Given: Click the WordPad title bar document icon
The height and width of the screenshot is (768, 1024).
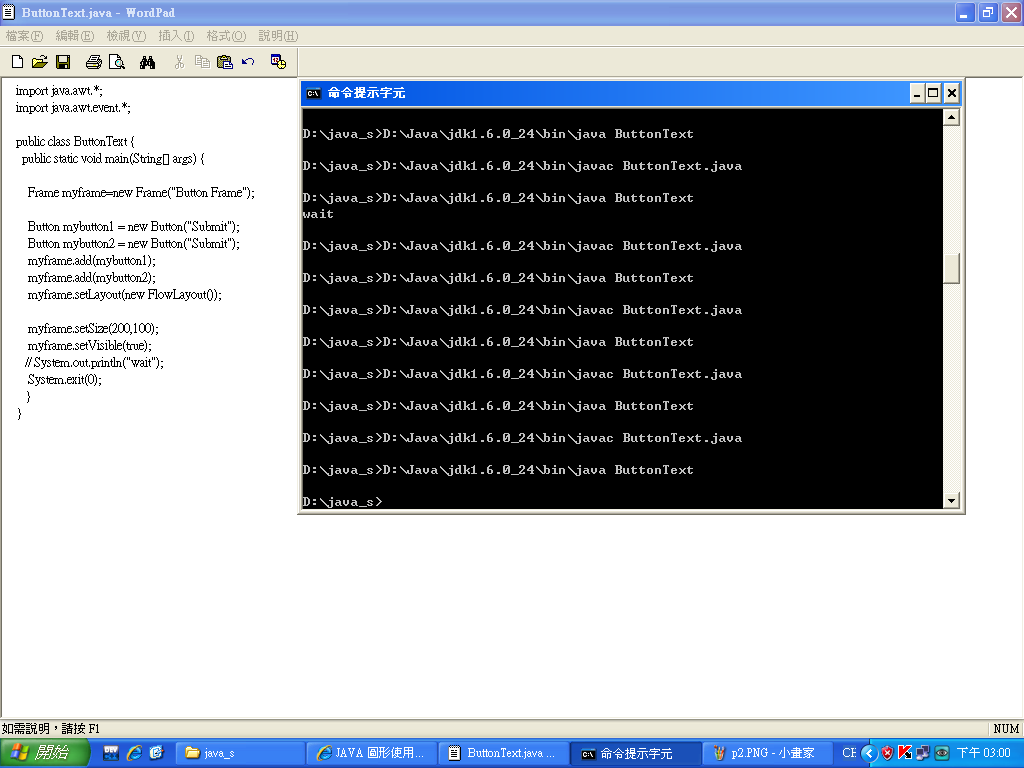Looking at the screenshot, I should (x=8, y=12).
